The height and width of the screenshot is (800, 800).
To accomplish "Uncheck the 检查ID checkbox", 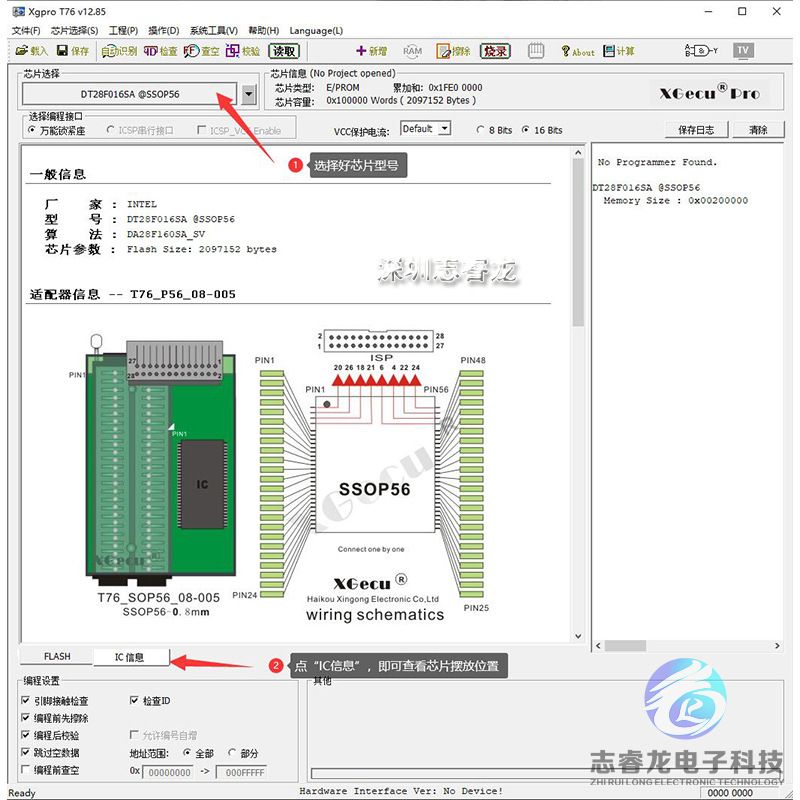I will point(135,701).
